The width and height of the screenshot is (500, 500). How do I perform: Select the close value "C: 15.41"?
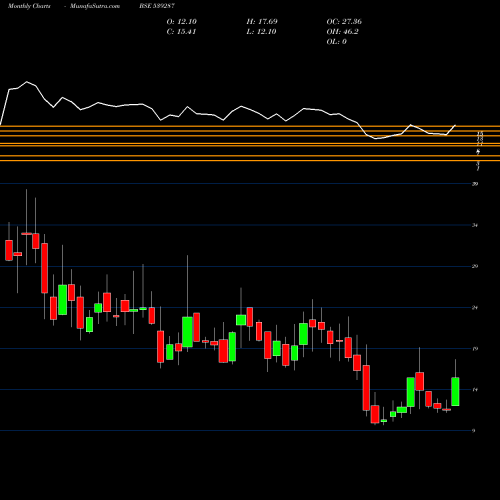(x=181, y=32)
